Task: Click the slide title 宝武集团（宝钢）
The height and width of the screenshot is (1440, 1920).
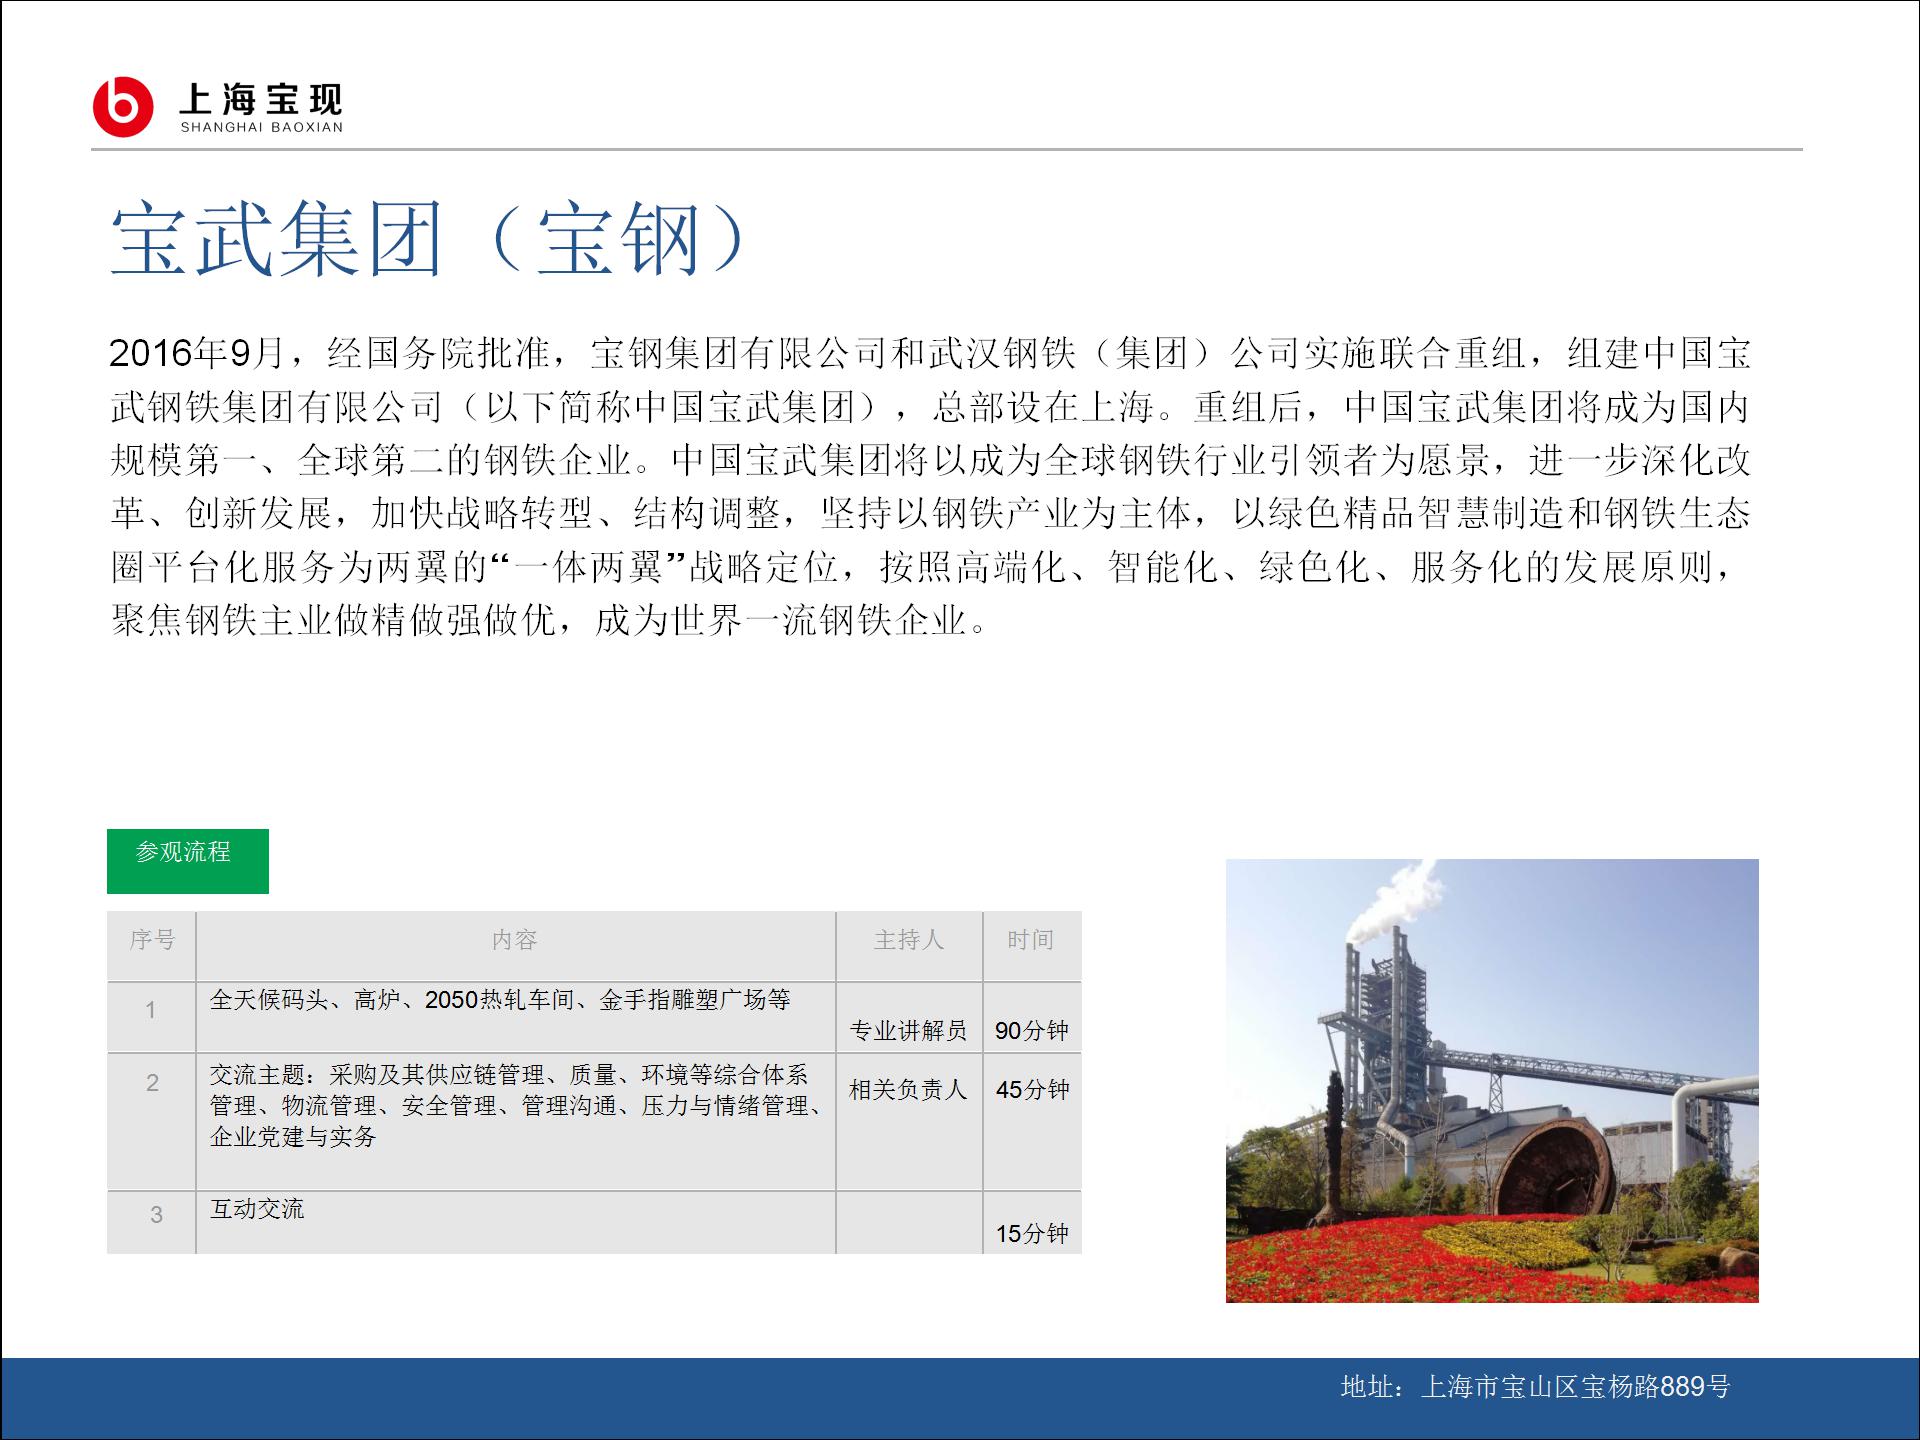Action: pyautogui.click(x=428, y=240)
